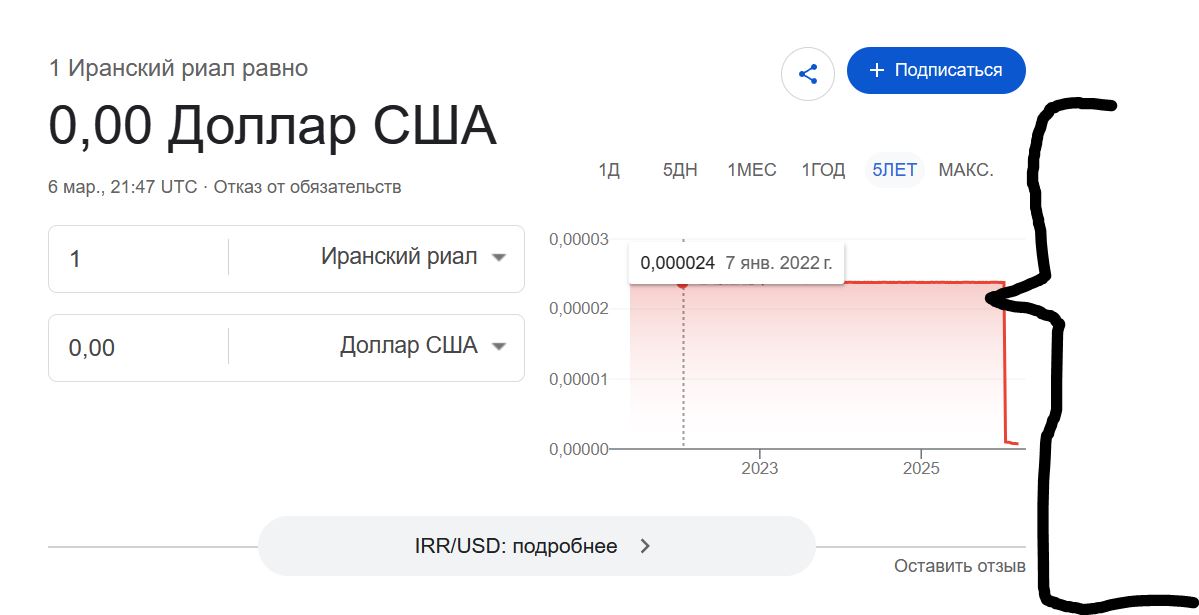The height and width of the screenshot is (615, 1199).
Task: Select the 5ЛЕТ time range tab
Action: (x=894, y=170)
